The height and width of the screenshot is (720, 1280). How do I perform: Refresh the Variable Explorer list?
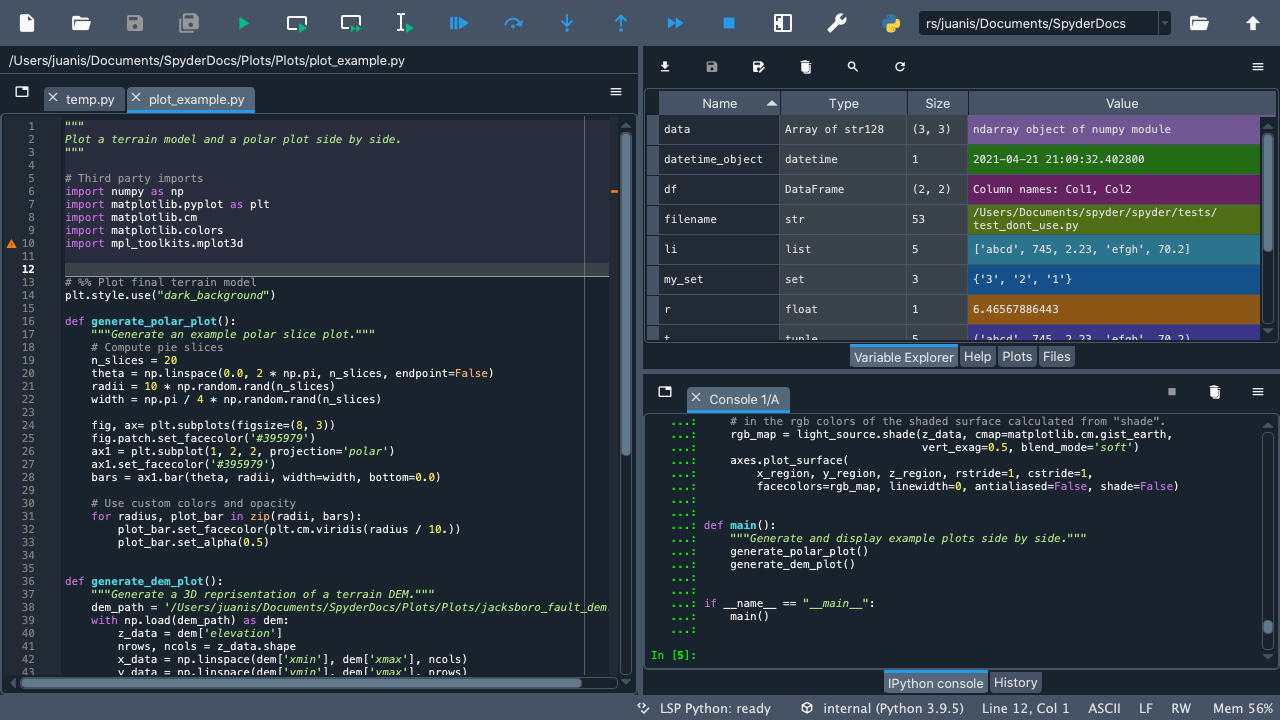coord(900,67)
